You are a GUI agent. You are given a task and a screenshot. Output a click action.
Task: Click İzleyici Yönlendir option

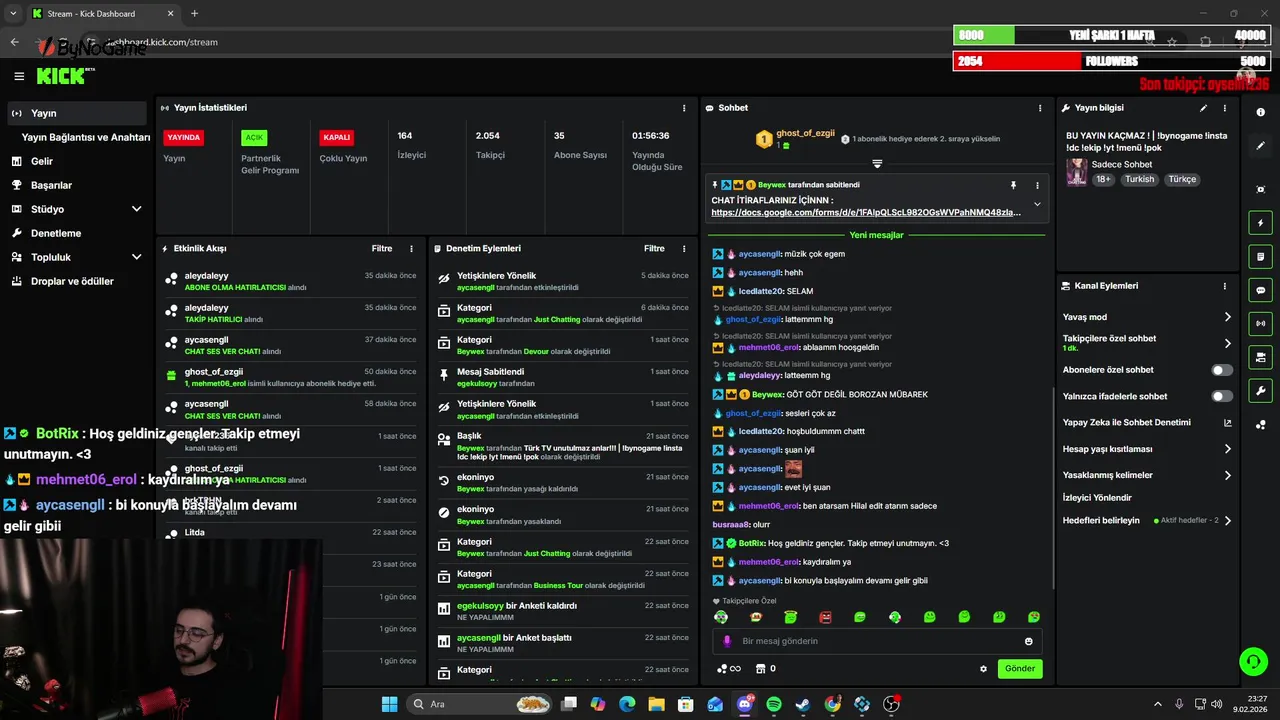tap(1097, 498)
